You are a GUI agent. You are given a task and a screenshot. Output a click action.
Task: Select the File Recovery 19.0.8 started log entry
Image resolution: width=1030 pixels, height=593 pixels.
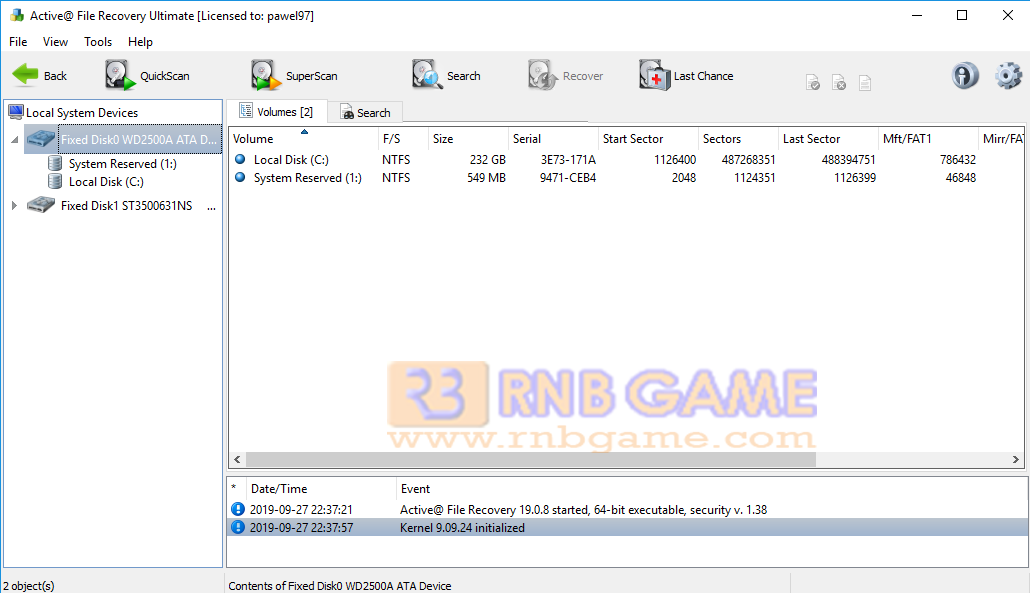[x=627, y=509]
